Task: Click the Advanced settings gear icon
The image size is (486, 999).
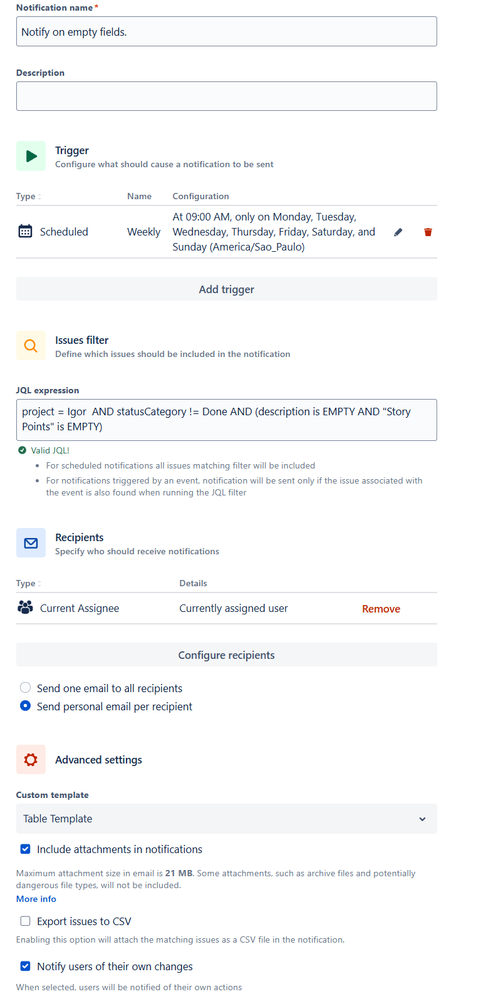Action: point(31,759)
